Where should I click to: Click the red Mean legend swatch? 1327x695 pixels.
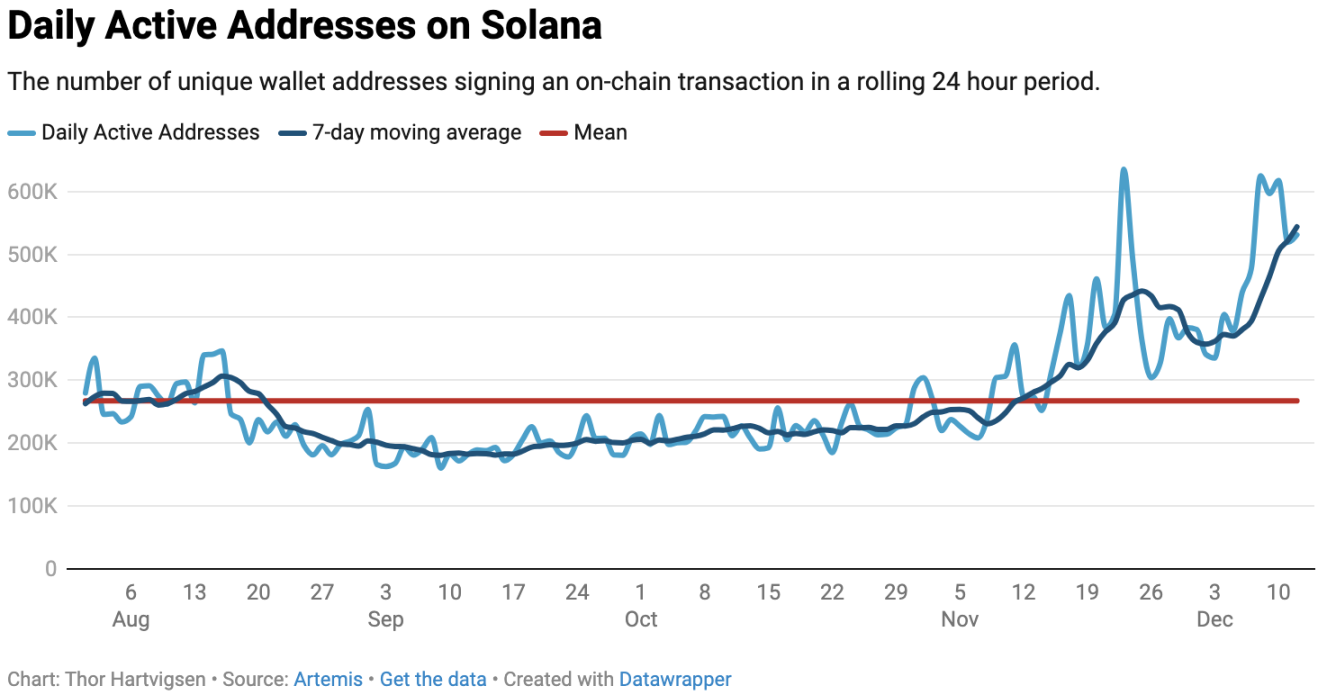click(x=553, y=133)
